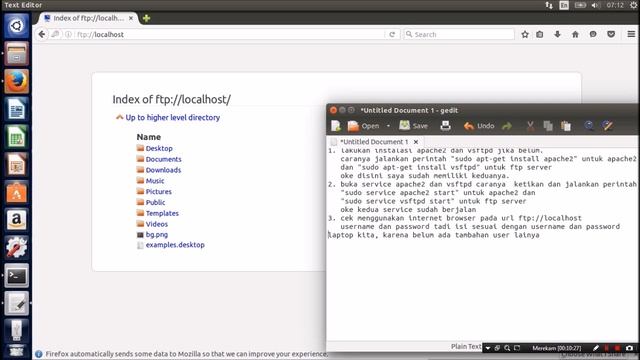Open System Settings from launcher
640x360 pixels.
(x=16, y=248)
